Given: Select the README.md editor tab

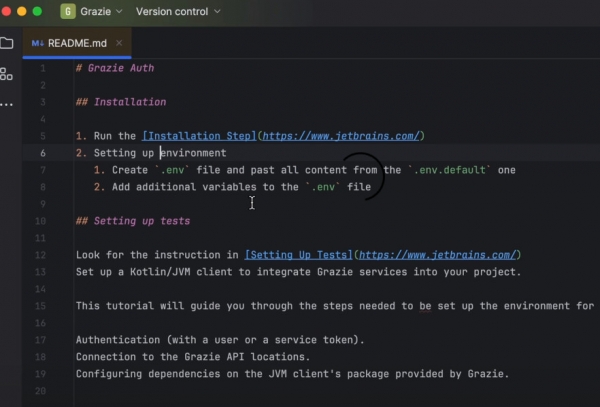Looking at the screenshot, I should pyautogui.click(x=77, y=43).
